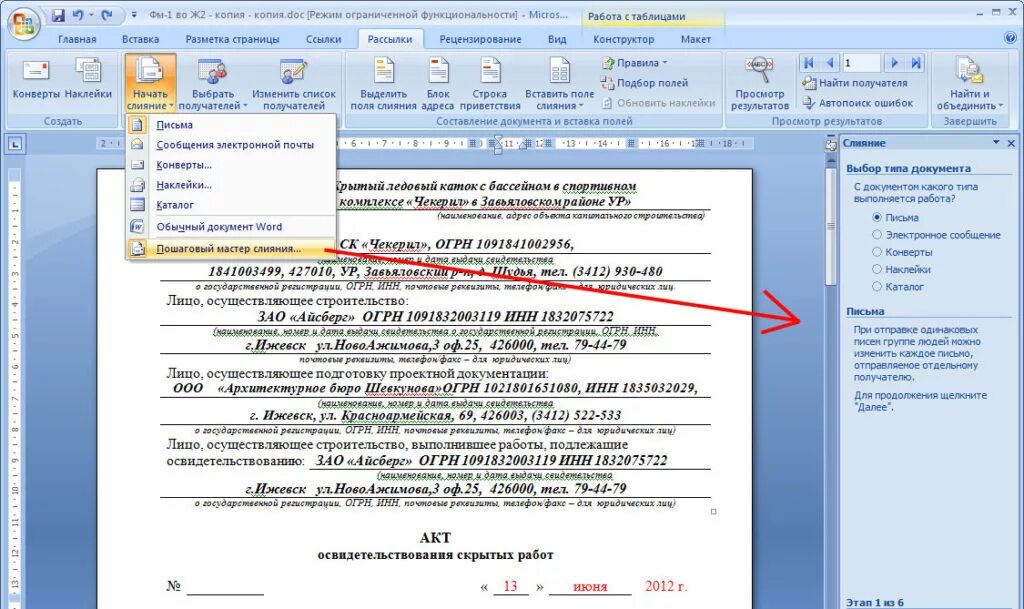1024x609 pixels.
Task: Click Выделить поля слияния
Action: click(383, 83)
